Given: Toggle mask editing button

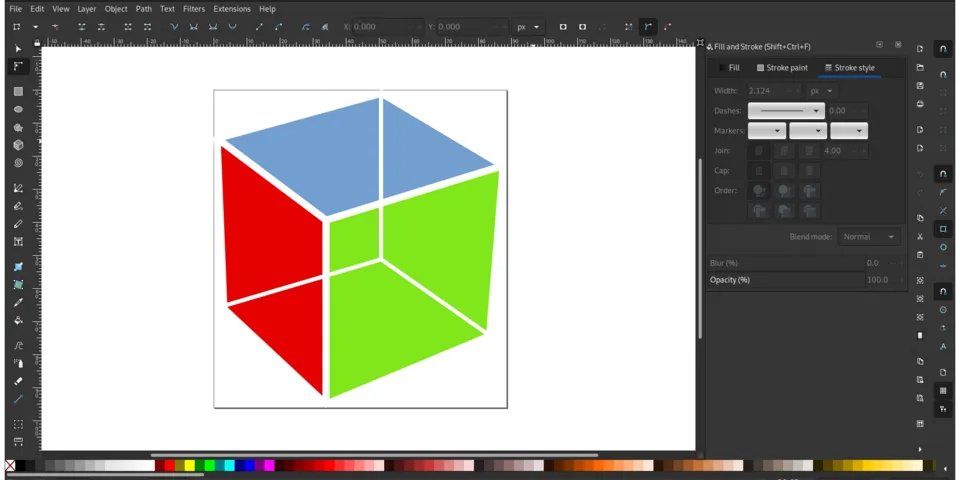Looking at the screenshot, I should (x=582, y=27).
